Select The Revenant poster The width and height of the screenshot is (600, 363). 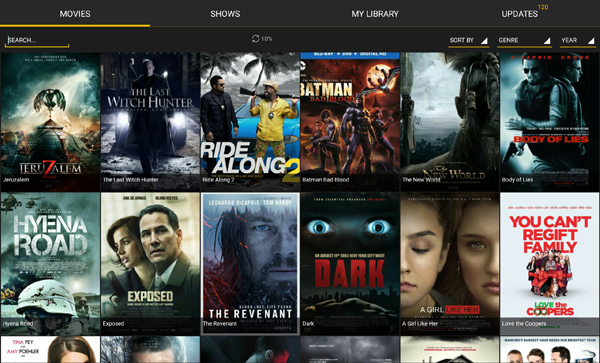click(250, 264)
